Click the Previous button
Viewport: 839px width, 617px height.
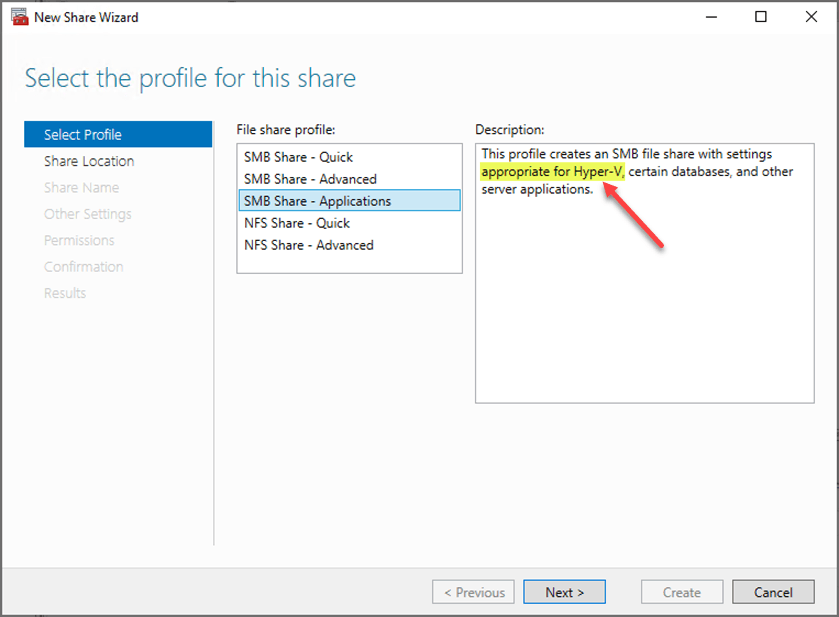pyautogui.click(x=474, y=592)
